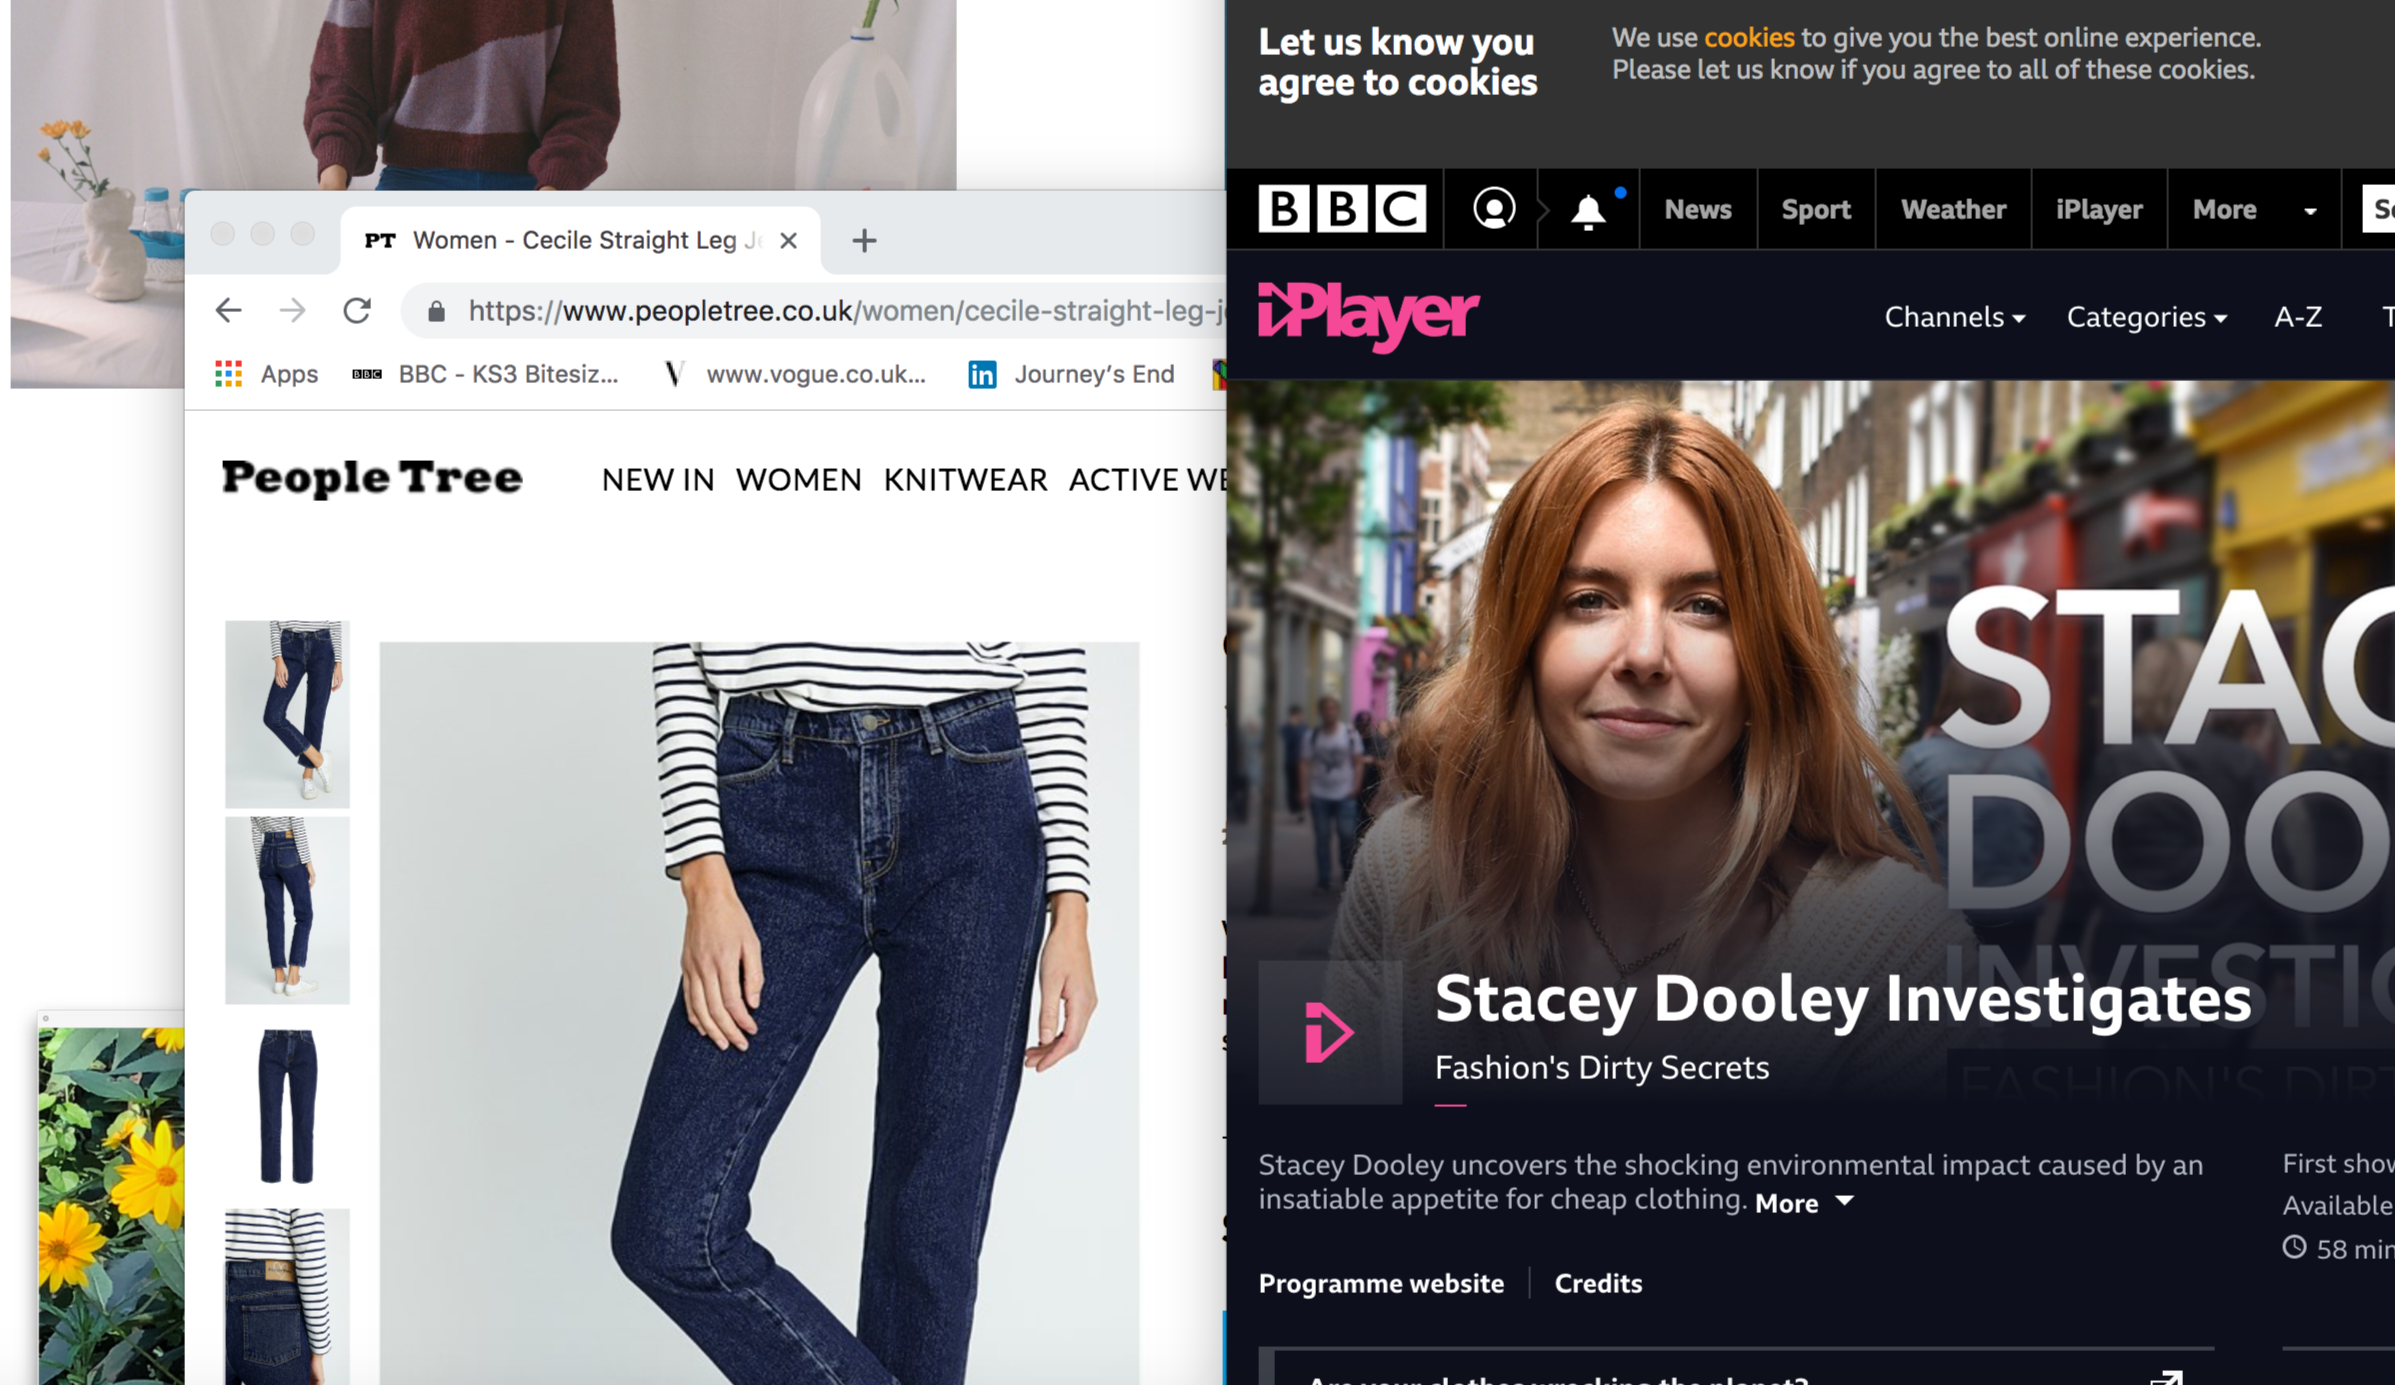The height and width of the screenshot is (1385, 2395).
Task: Go forward in Chrome browser
Action: (292, 311)
